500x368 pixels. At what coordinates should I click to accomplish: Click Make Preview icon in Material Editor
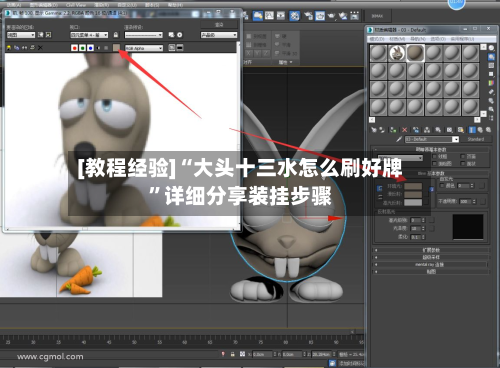[491, 91]
